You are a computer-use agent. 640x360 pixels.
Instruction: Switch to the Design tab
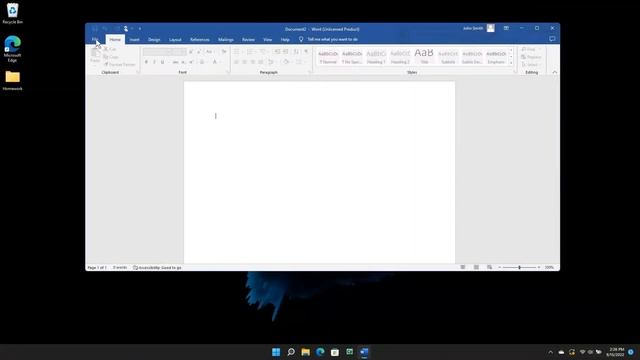click(x=154, y=40)
